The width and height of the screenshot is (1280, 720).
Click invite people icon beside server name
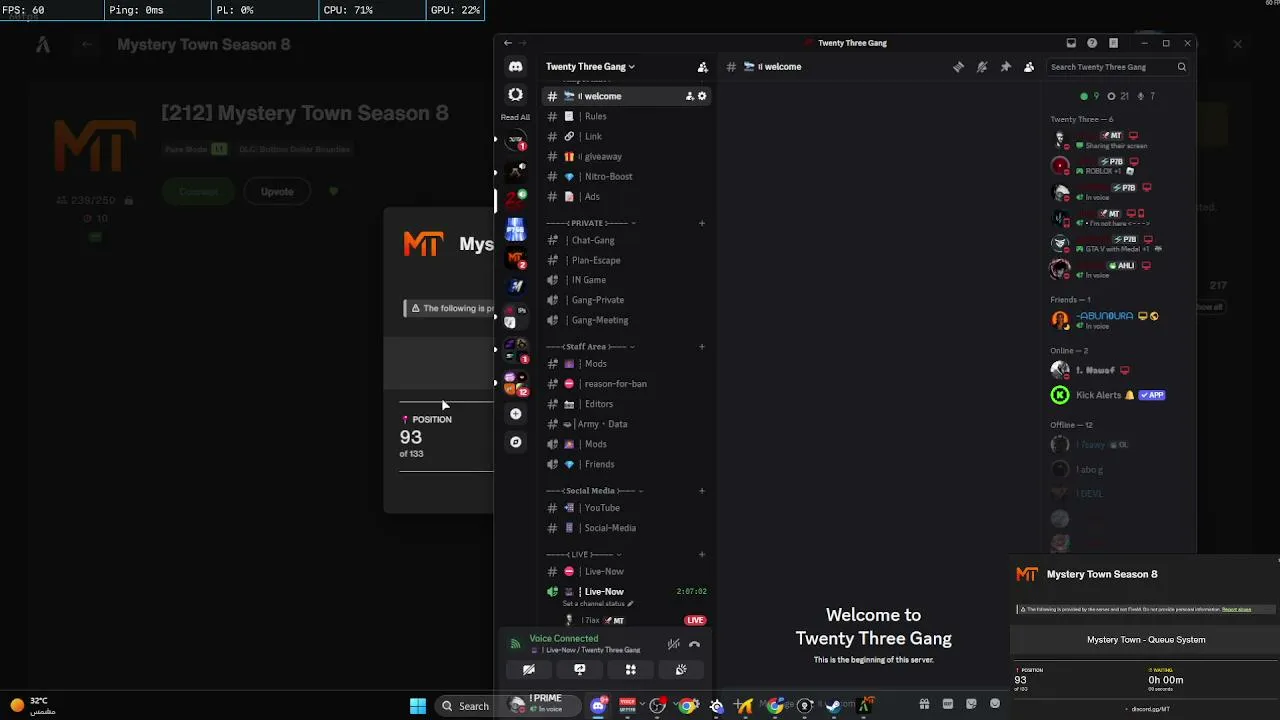[702, 67]
